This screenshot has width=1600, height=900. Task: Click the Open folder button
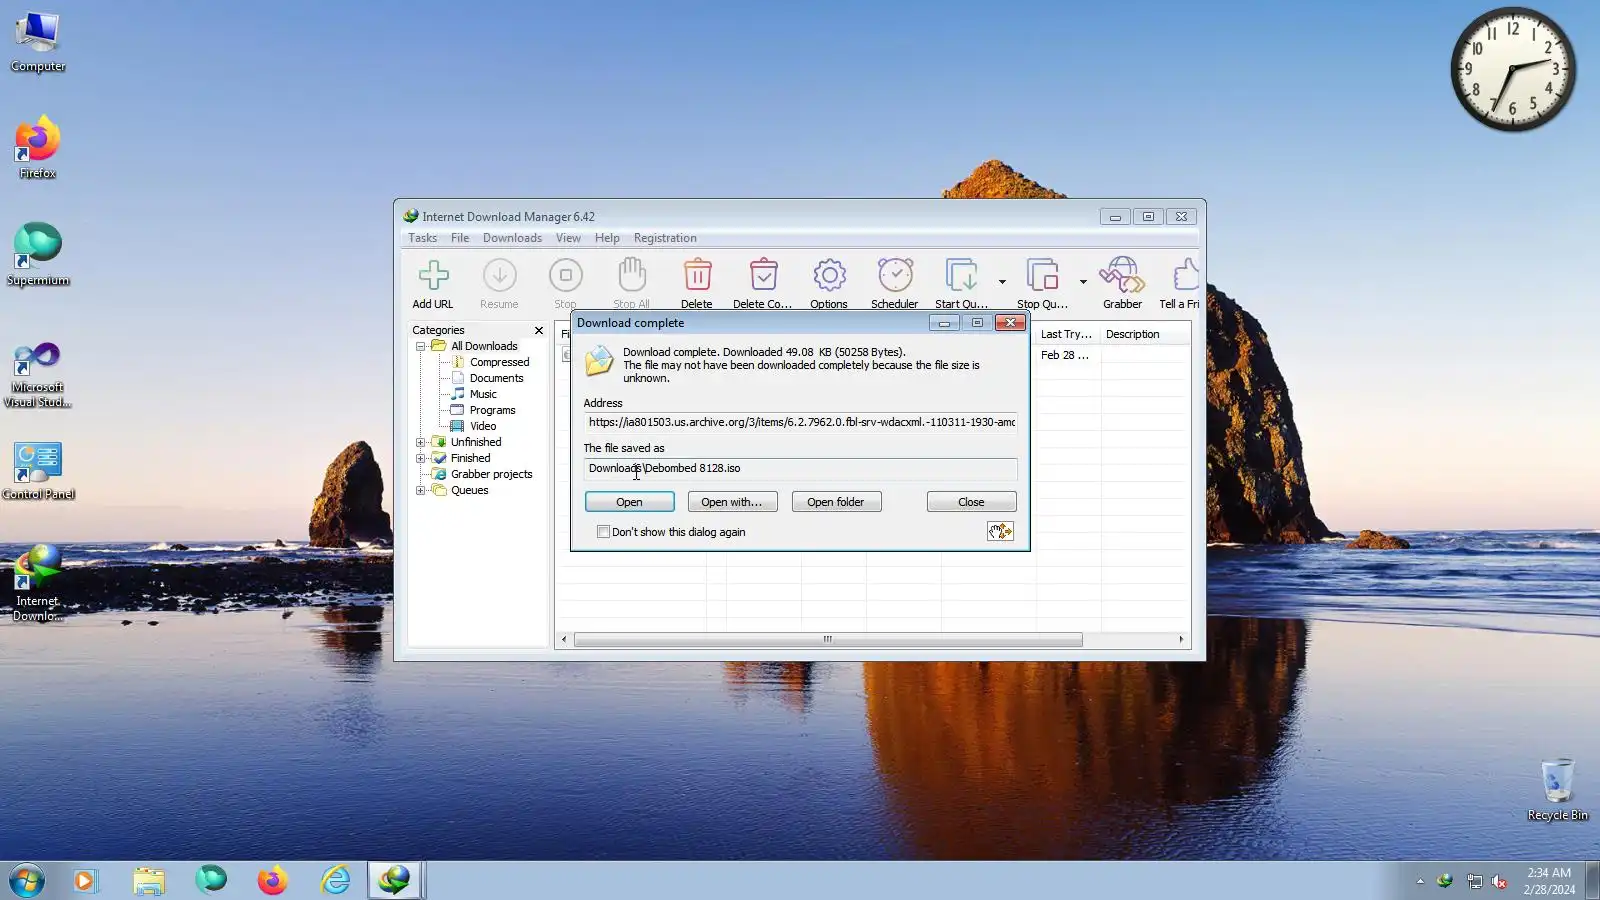tap(836, 502)
